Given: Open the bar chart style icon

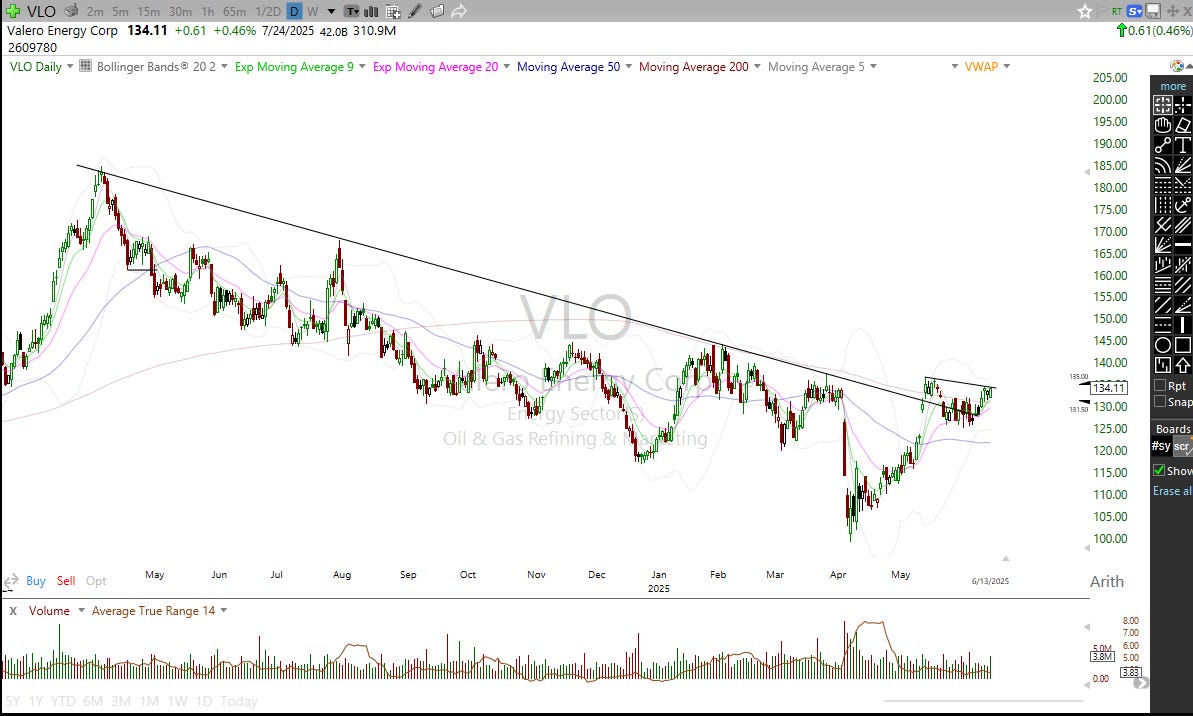Looking at the screenshot, I should pos(371,11).
